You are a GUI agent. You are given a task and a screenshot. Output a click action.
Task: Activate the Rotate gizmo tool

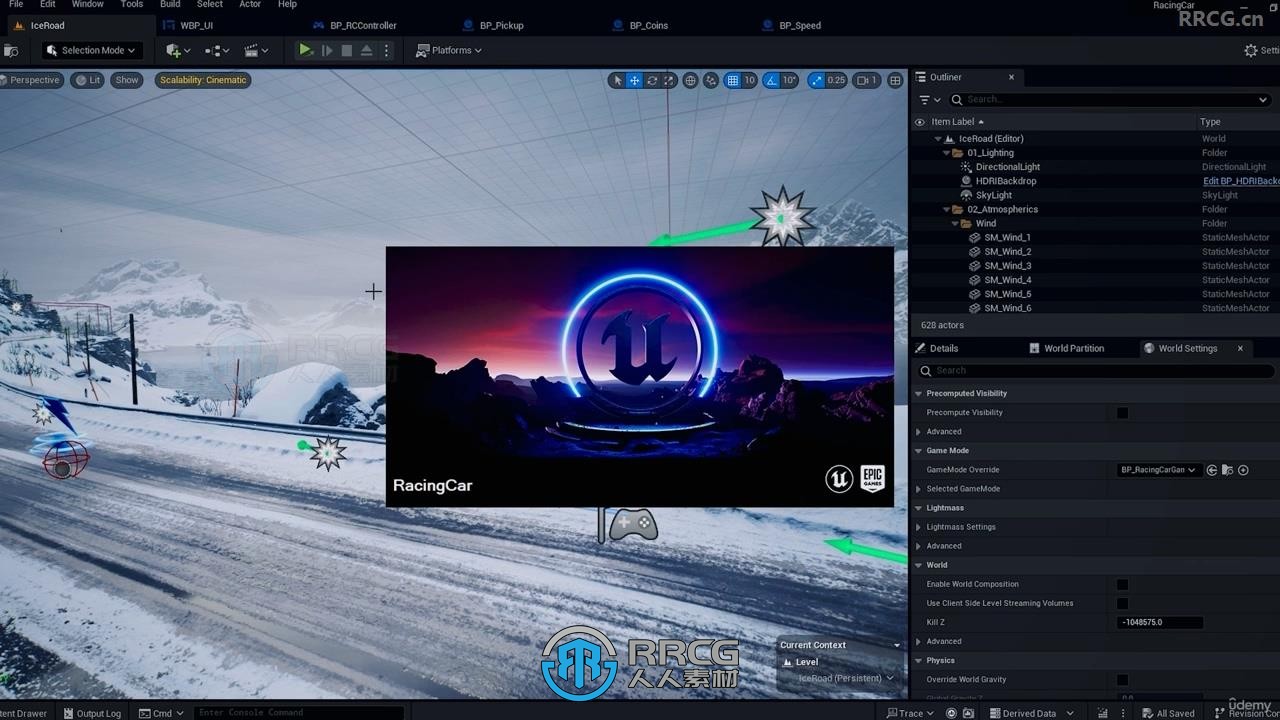[x=652, y=80]
